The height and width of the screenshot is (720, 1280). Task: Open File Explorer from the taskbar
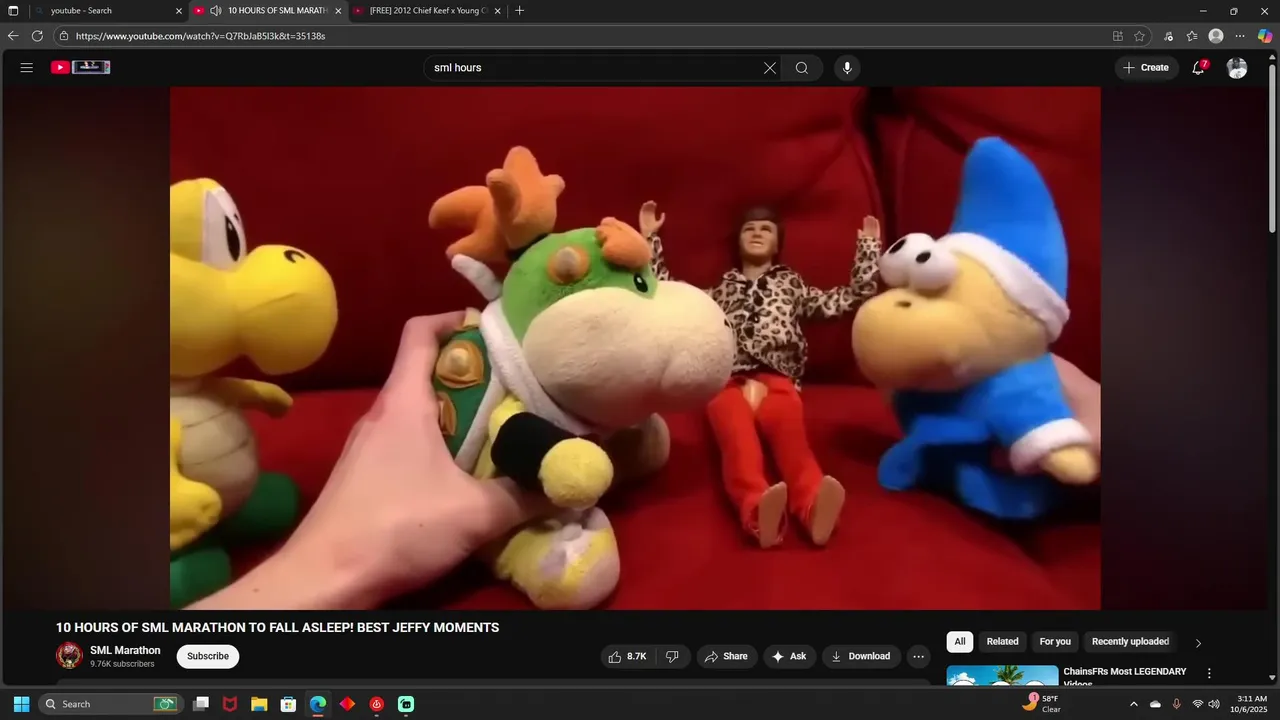tap(259, 704)
